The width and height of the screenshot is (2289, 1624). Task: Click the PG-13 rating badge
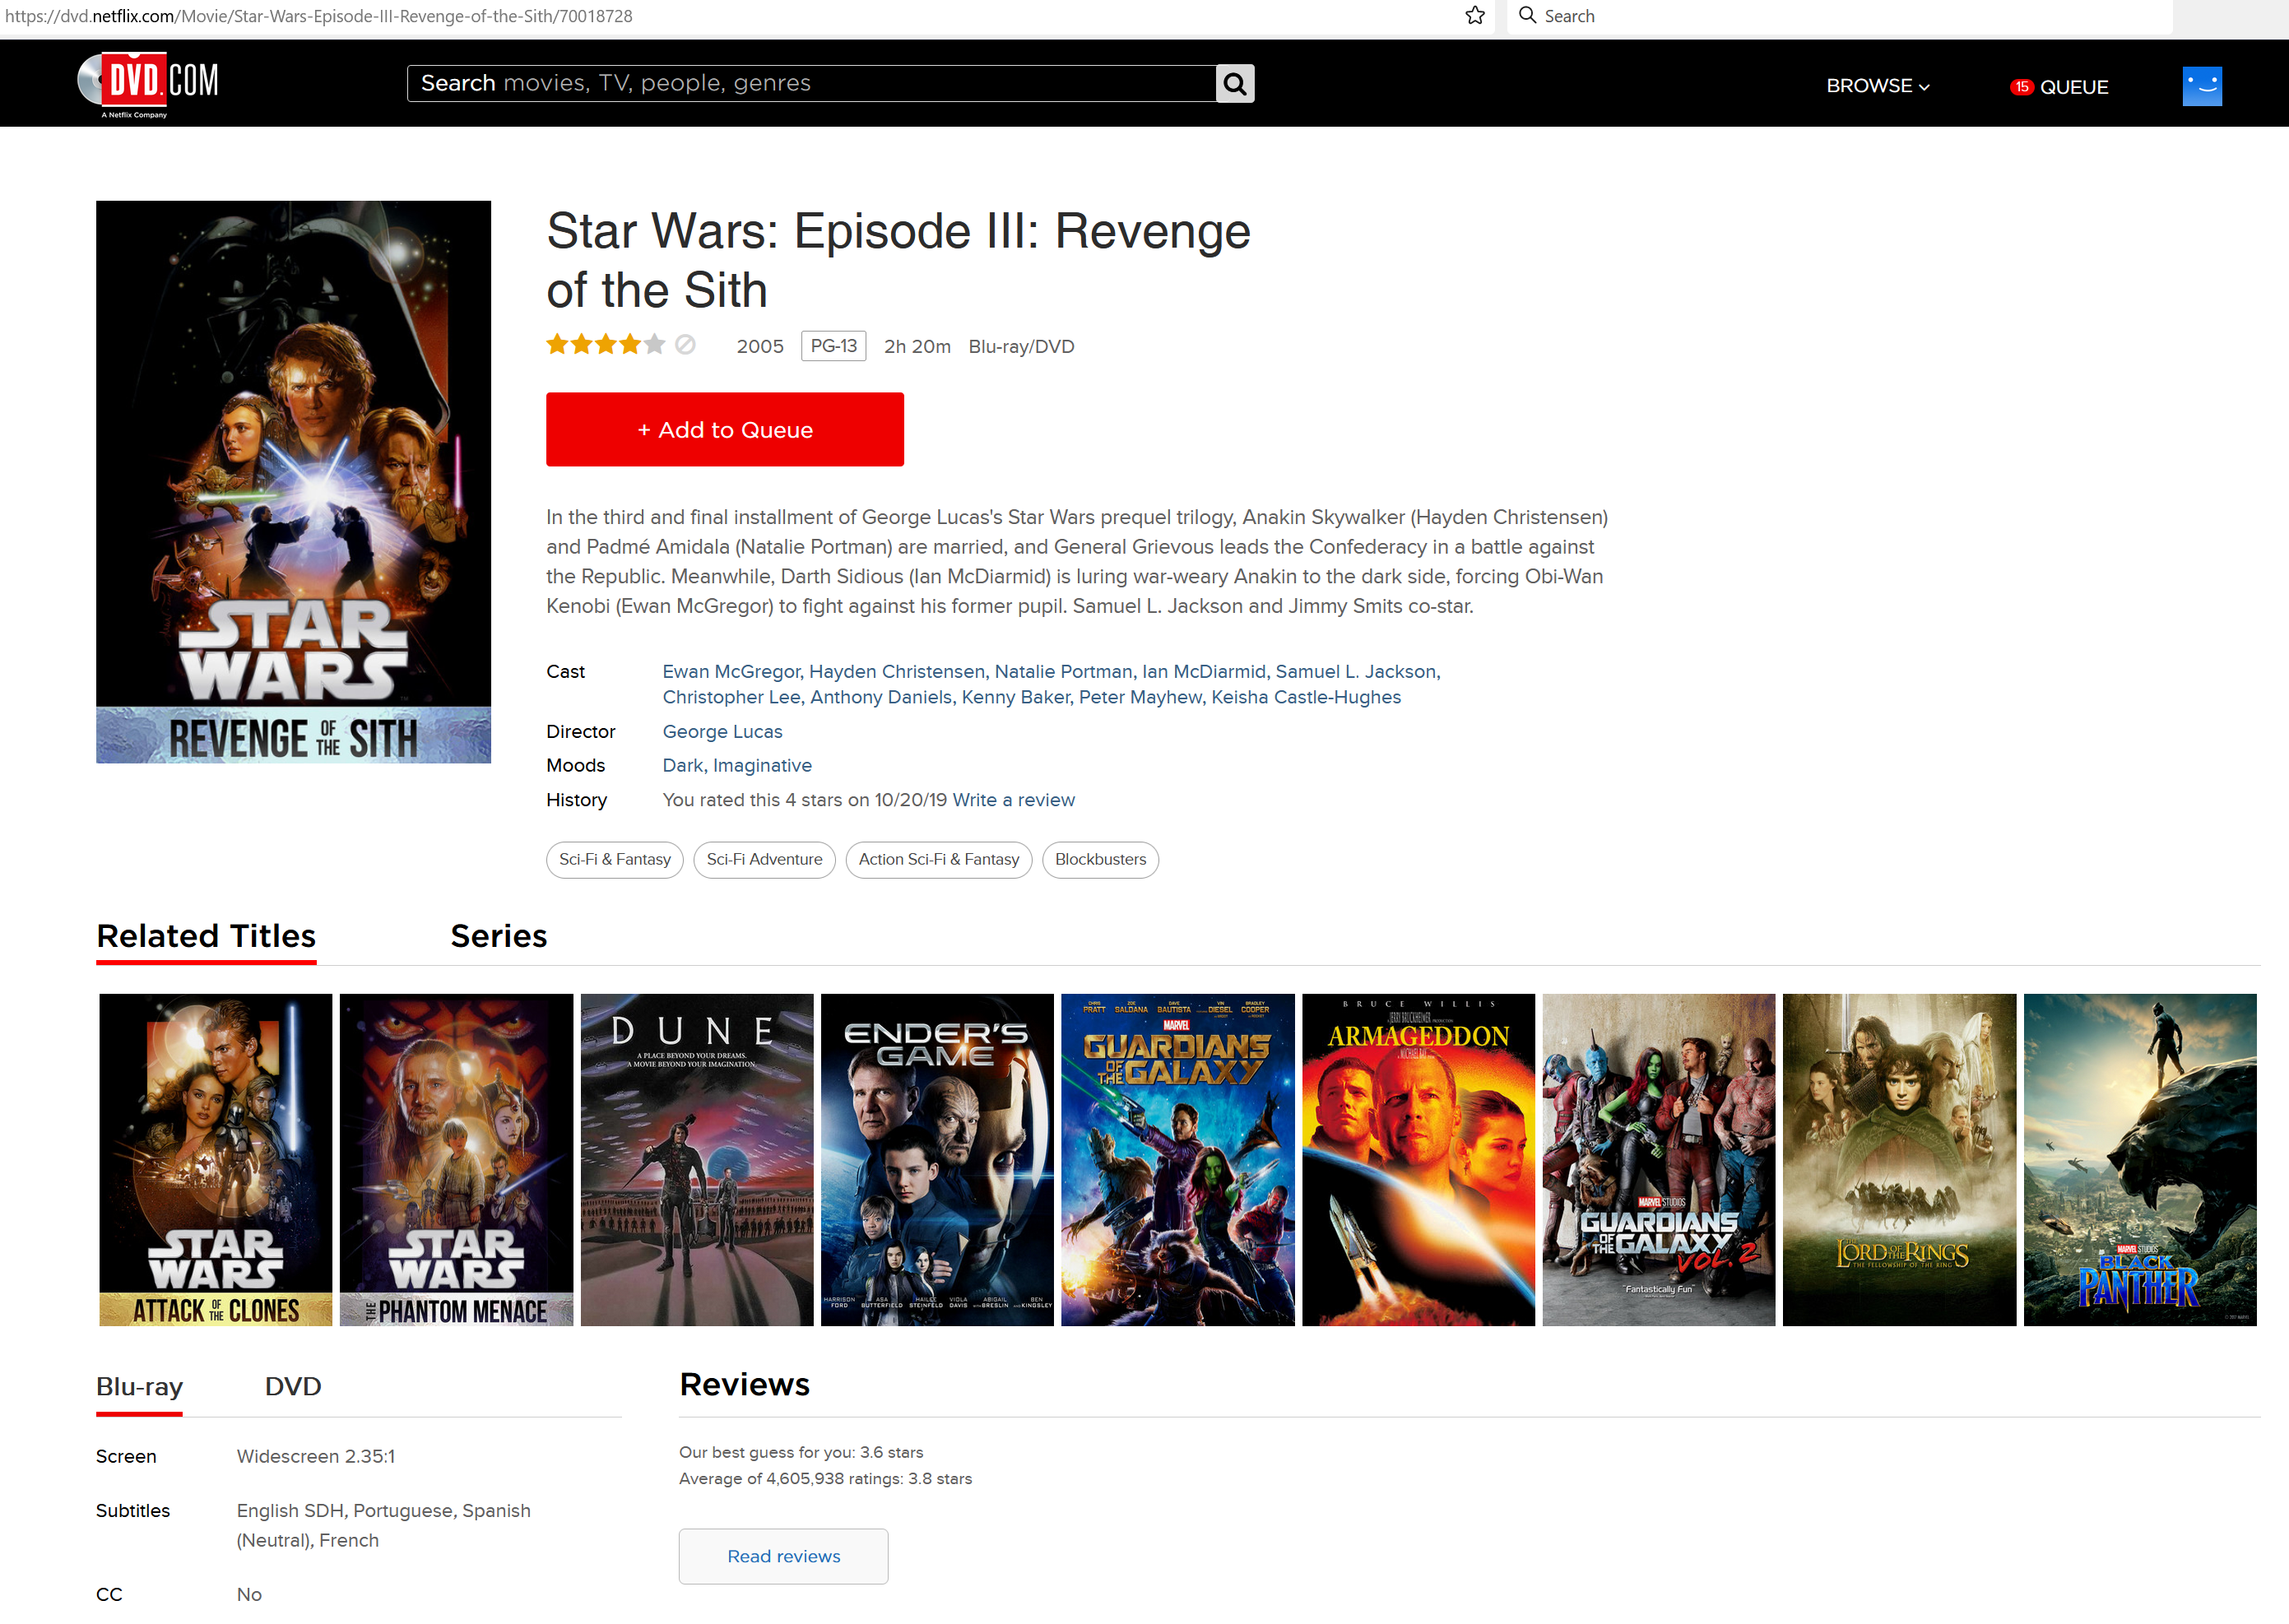click(833, 346)
